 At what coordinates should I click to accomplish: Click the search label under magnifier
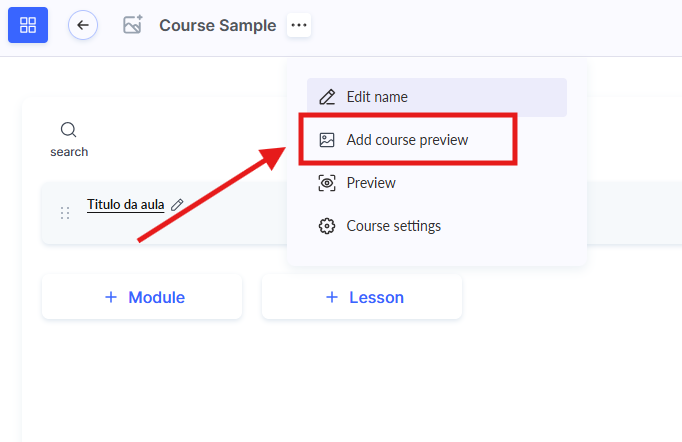69,152
